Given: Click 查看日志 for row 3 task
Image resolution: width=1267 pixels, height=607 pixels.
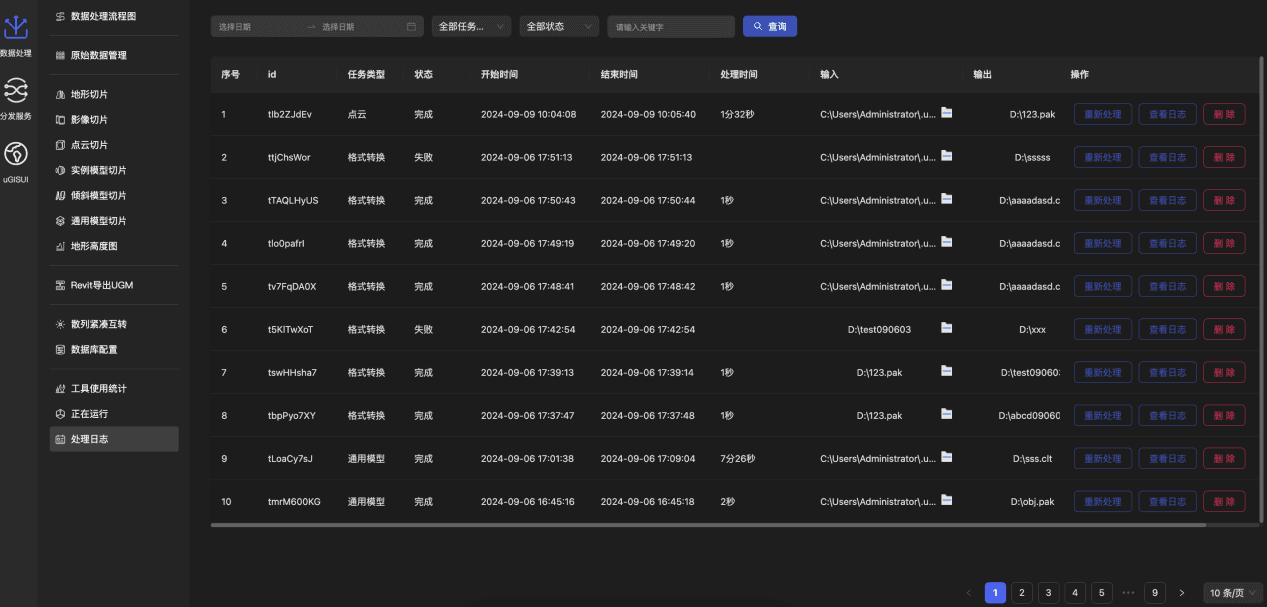Looking at the screenshot, I should (1167, 201).
